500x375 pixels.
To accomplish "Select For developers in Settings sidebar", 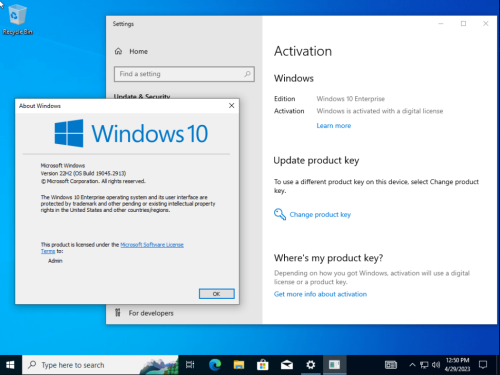I will [151, 313].
